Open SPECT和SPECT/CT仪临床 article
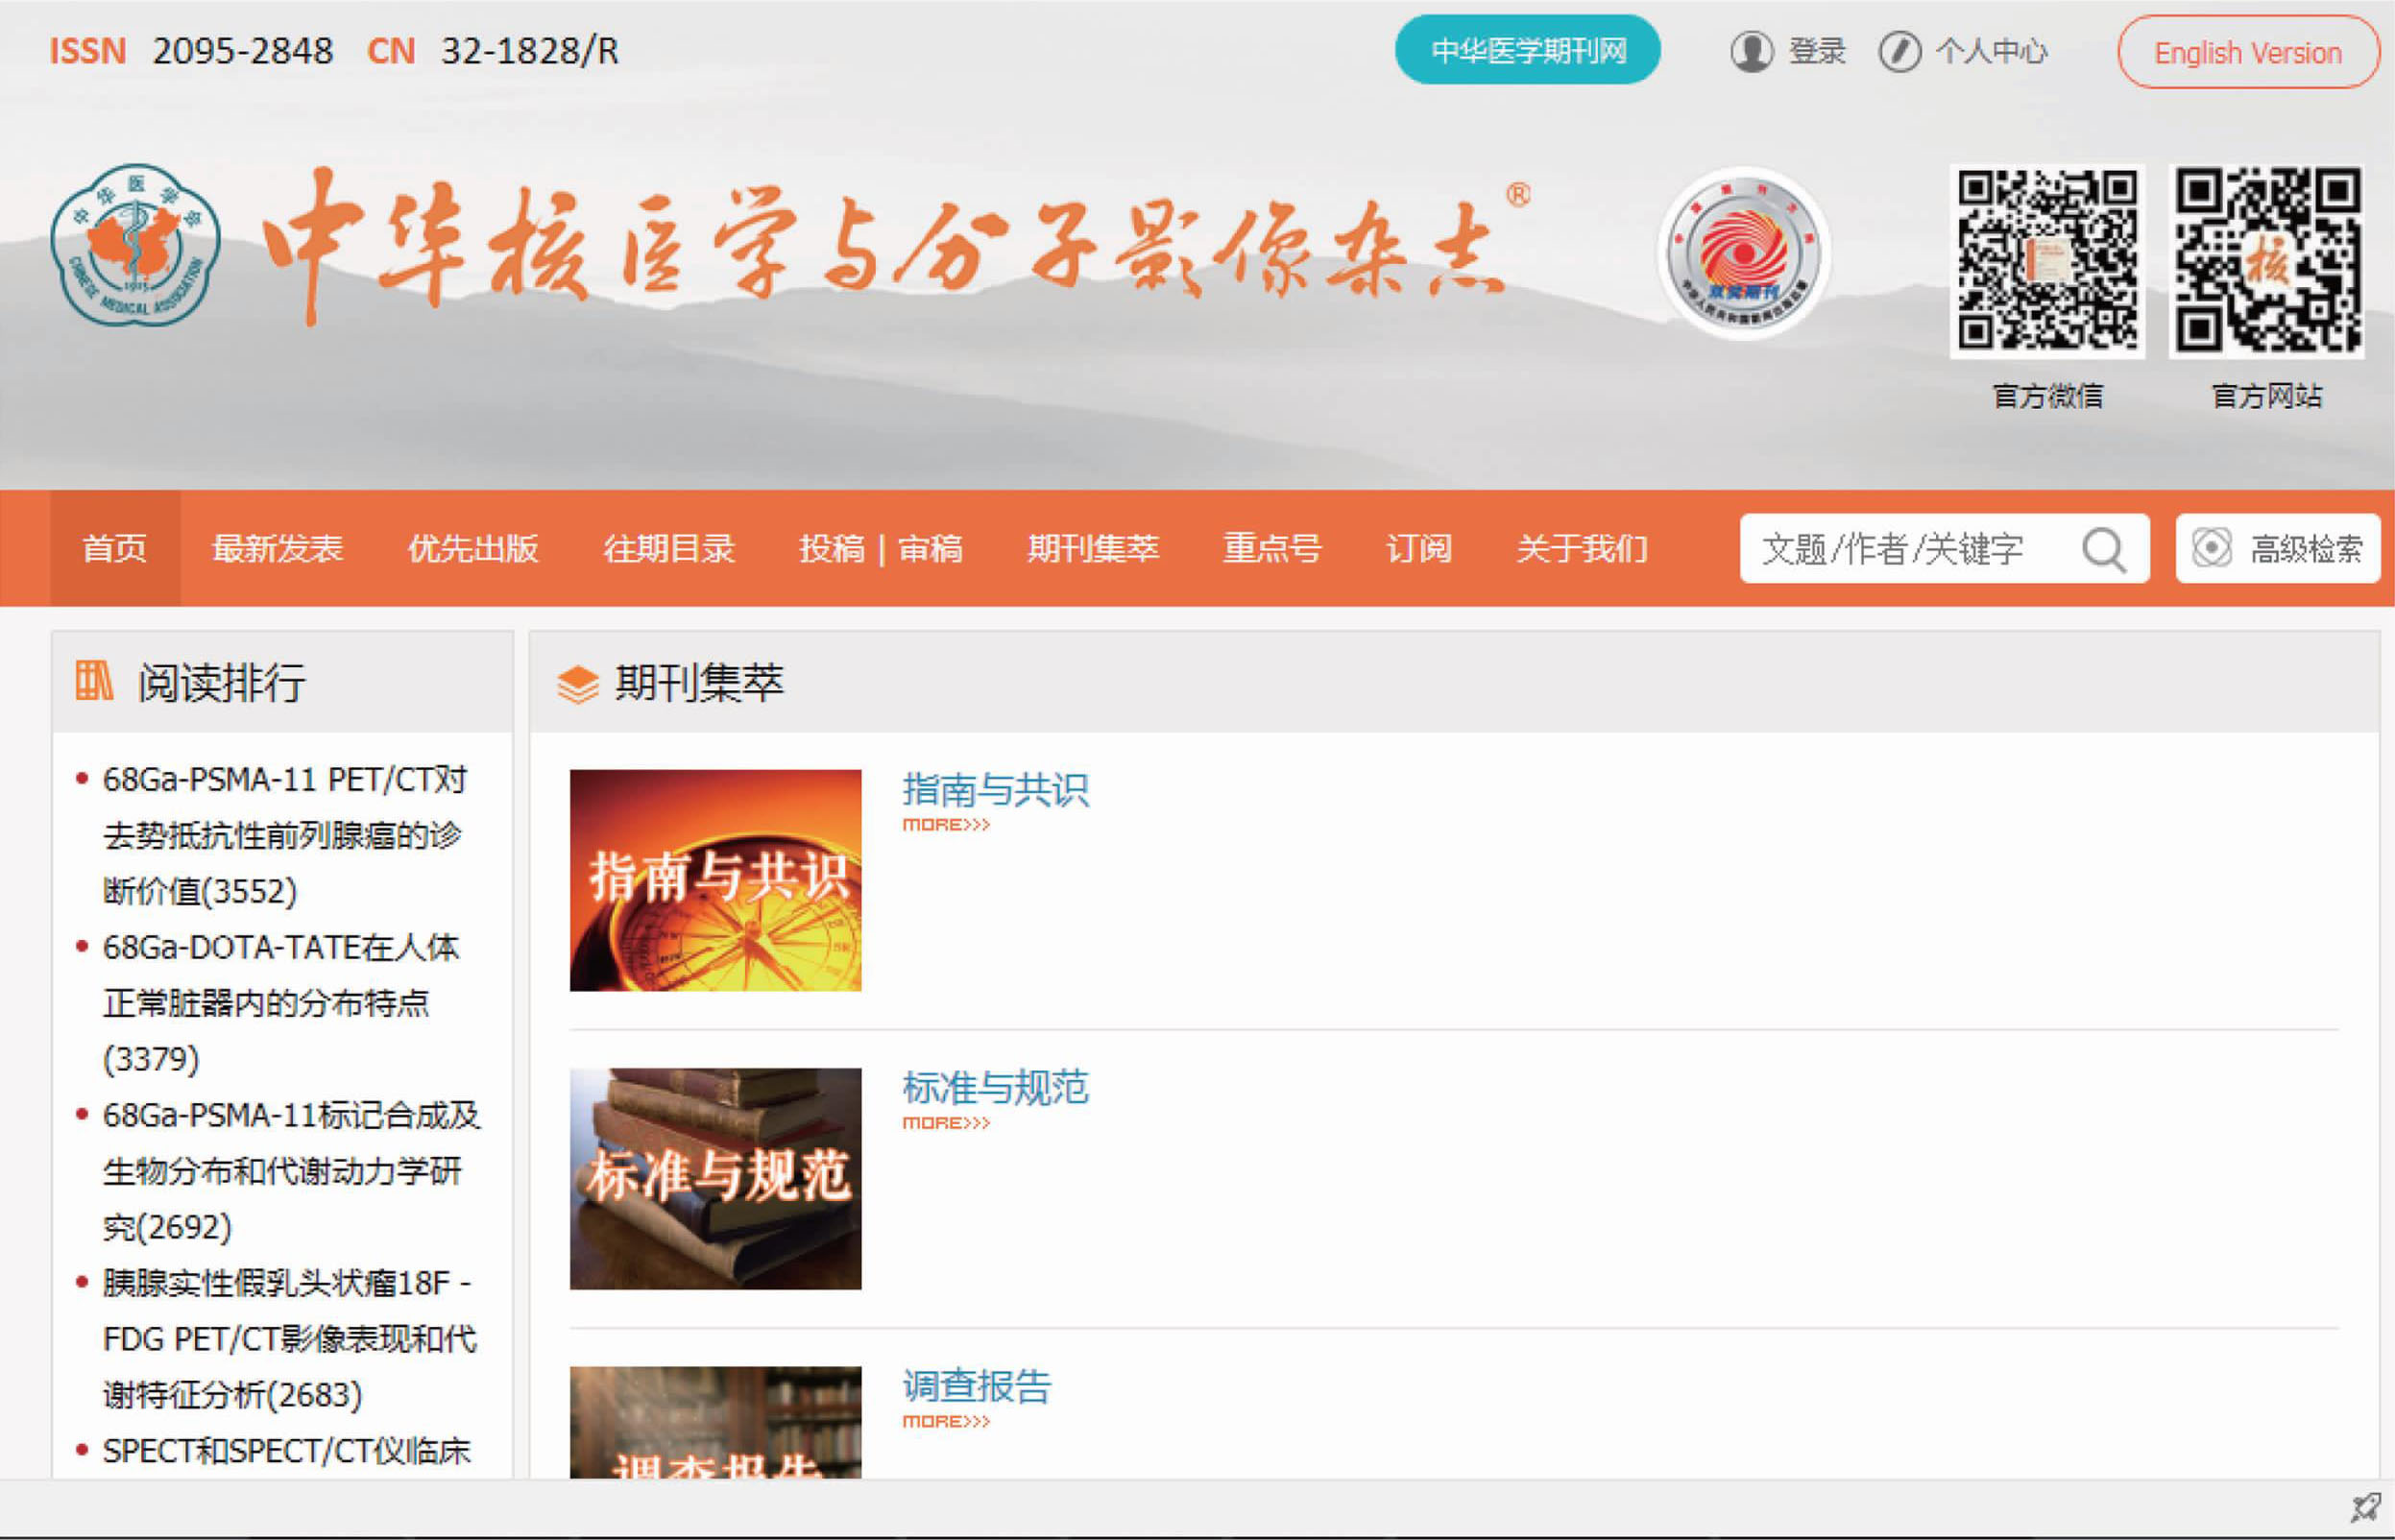2395x1540 pixels. point(286,1451)
